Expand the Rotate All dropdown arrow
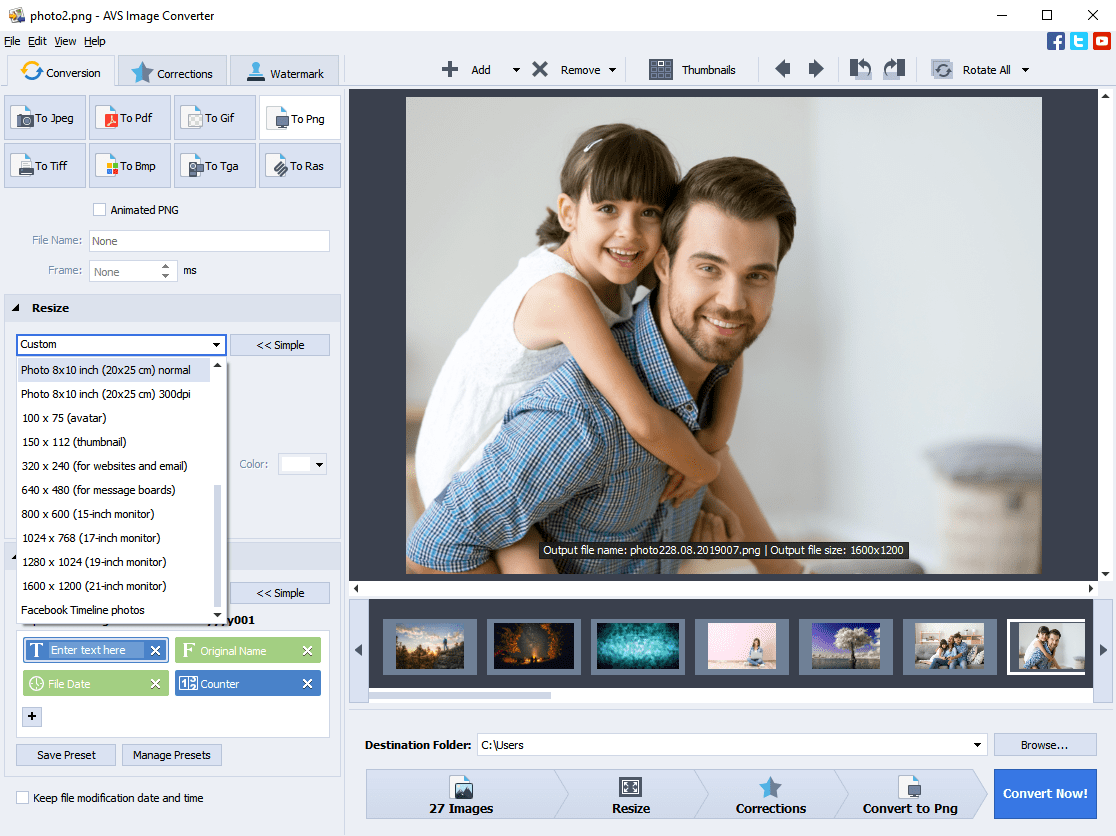 [1025, 70]
